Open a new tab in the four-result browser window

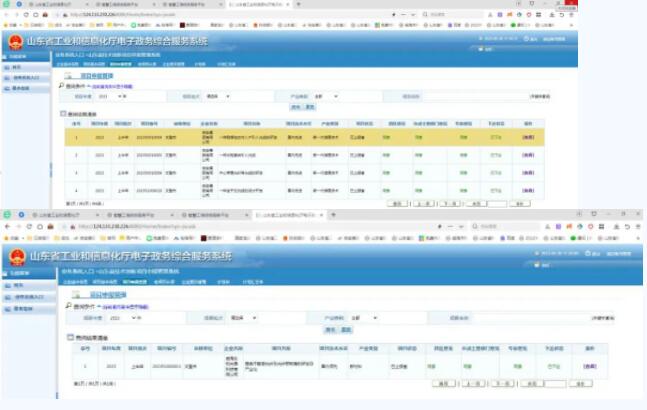click(x=299, y=5)
